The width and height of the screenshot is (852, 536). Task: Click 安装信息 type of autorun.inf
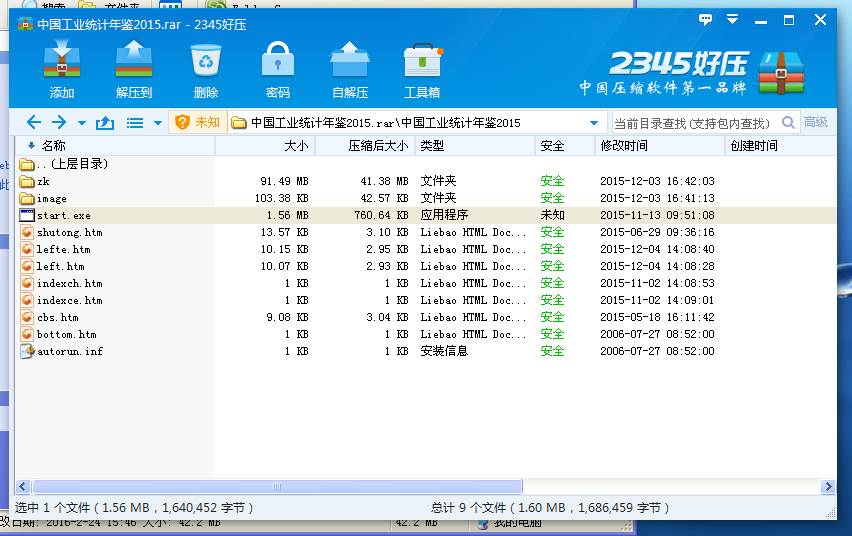point(444,351)
